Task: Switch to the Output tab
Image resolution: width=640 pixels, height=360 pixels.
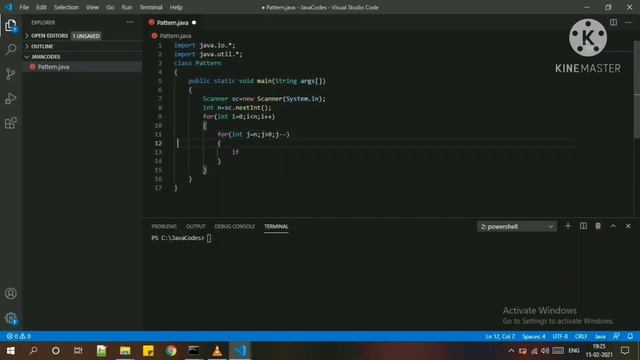Action: (x=196, y=227)
